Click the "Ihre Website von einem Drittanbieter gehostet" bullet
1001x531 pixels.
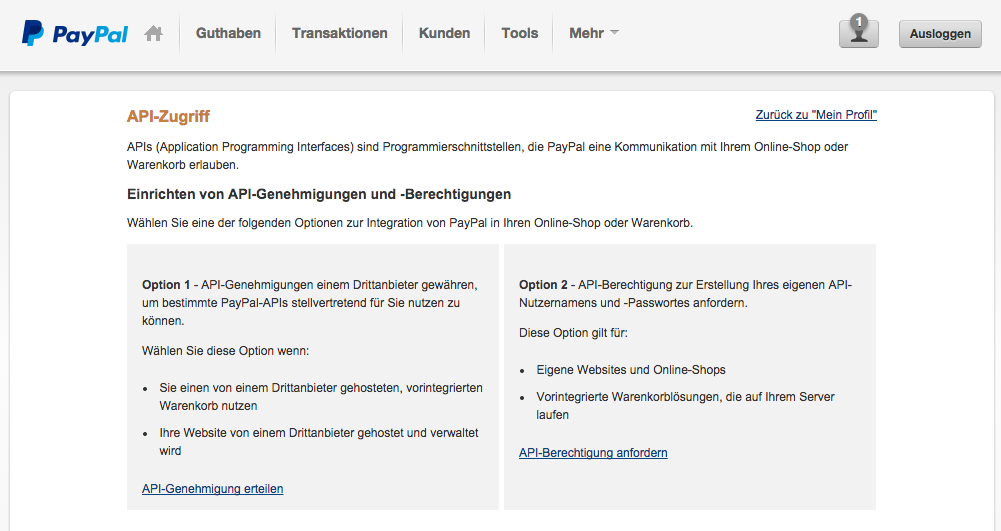click(319, 442)
